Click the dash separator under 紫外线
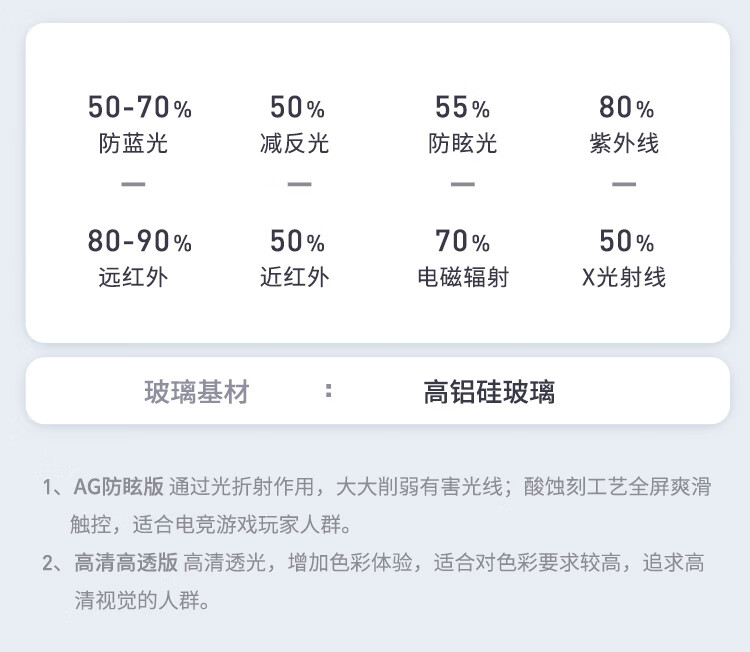 click(x=624, y=184)
